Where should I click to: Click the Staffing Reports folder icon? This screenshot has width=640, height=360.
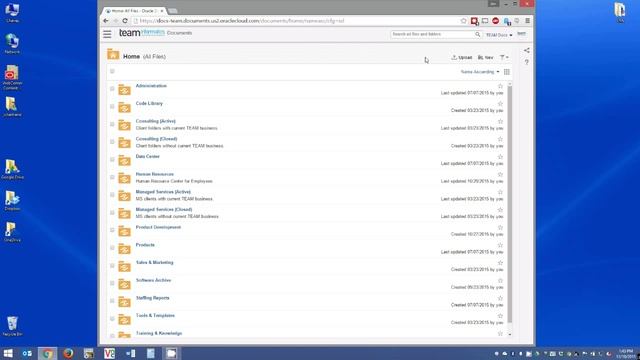124,301
